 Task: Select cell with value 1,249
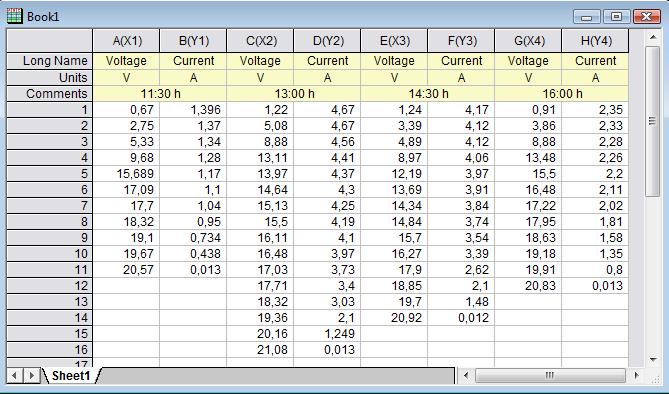pos(327,334)
